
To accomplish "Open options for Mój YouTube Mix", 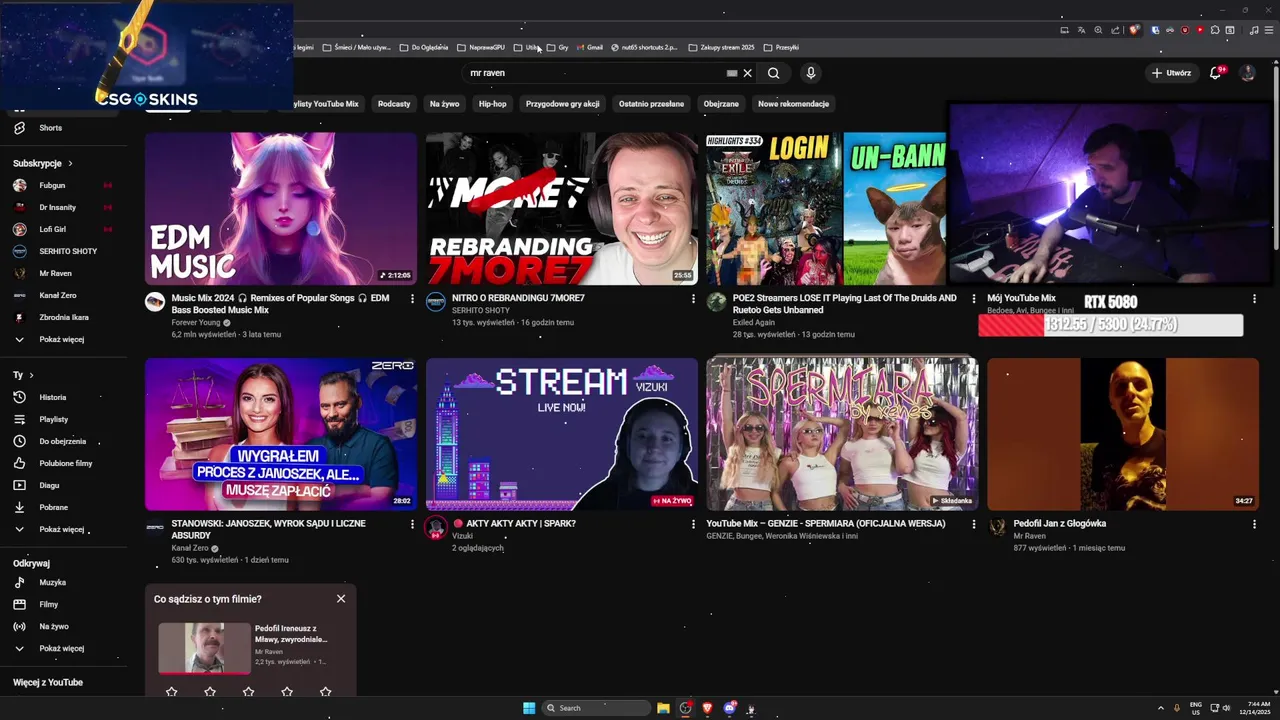I will coord(1254,298).
